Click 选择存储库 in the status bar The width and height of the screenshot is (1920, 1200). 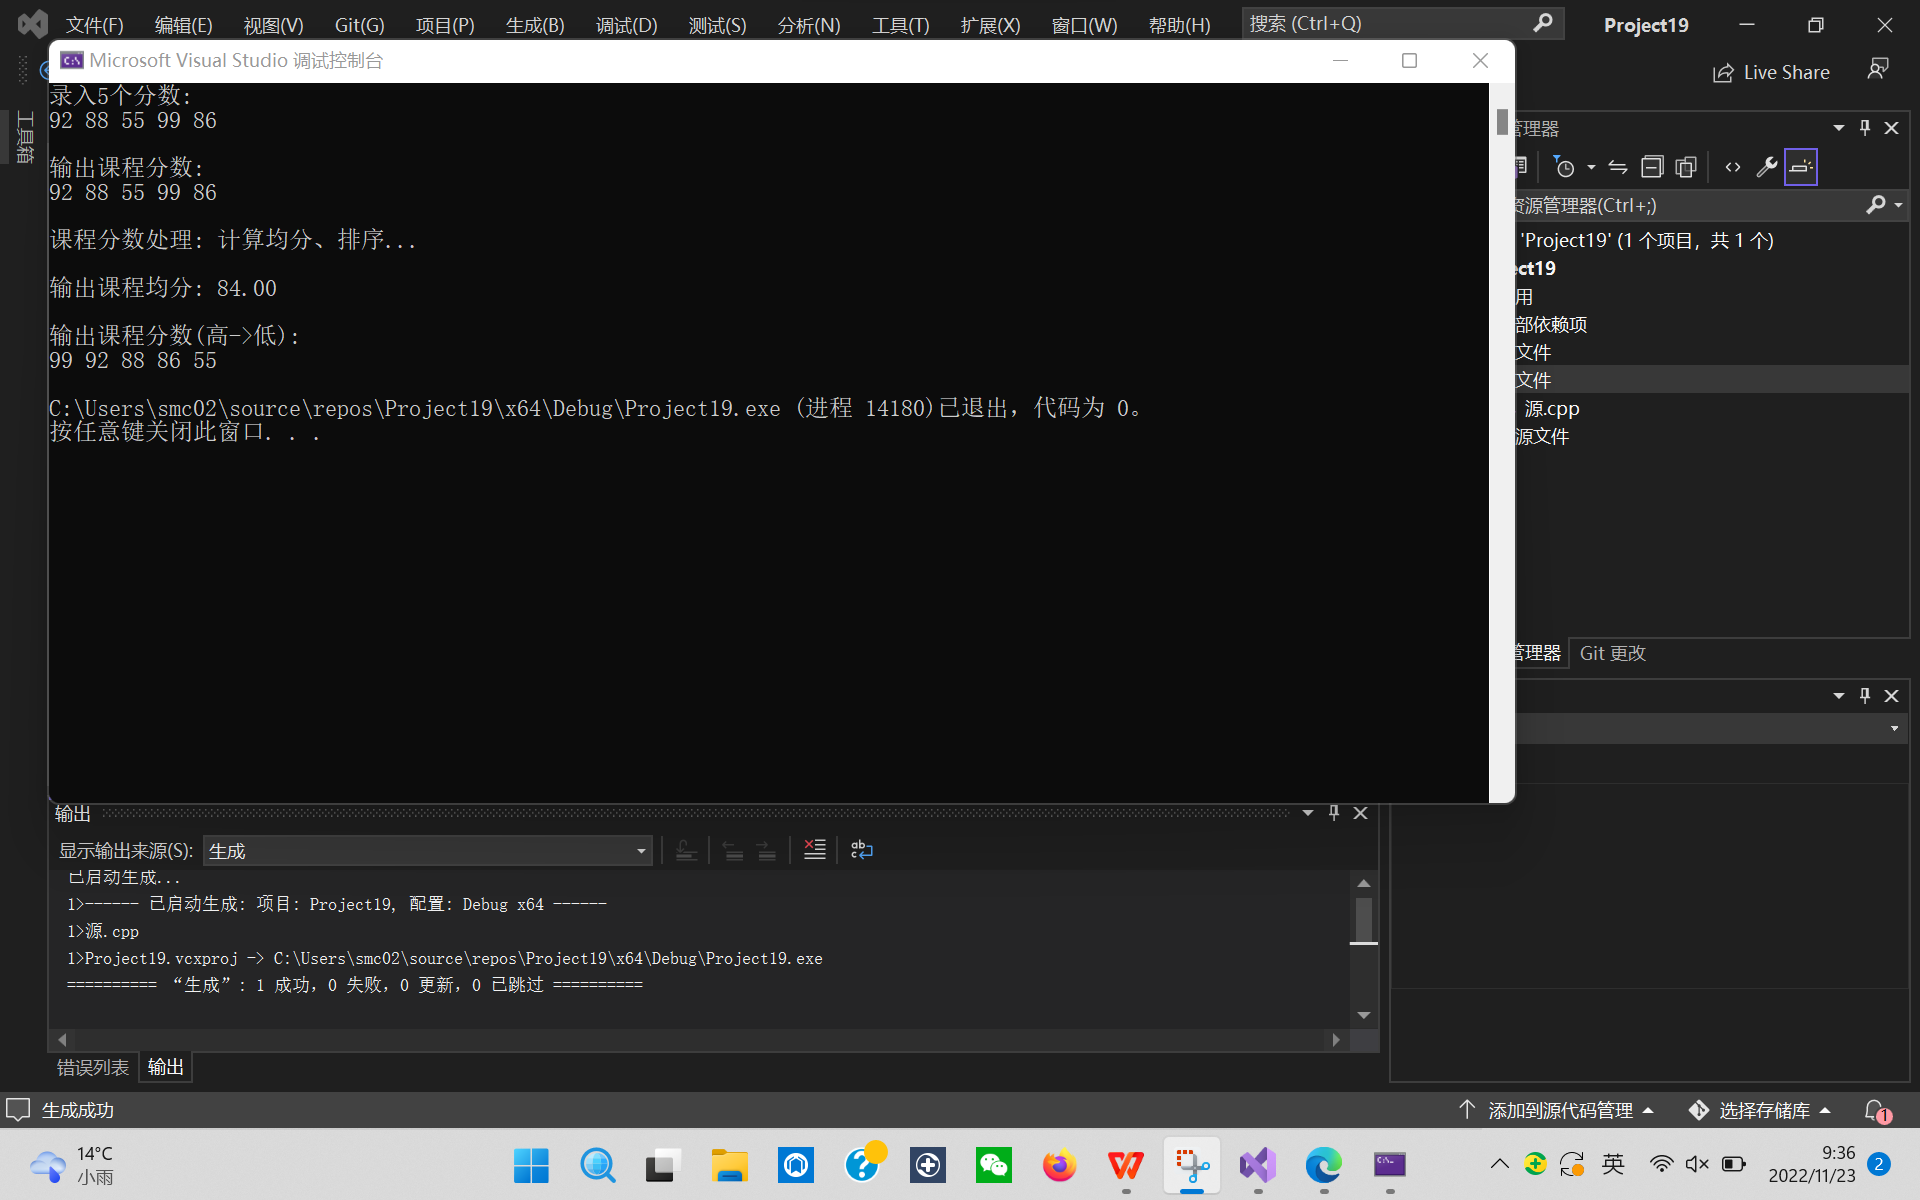point(1764,1110)
